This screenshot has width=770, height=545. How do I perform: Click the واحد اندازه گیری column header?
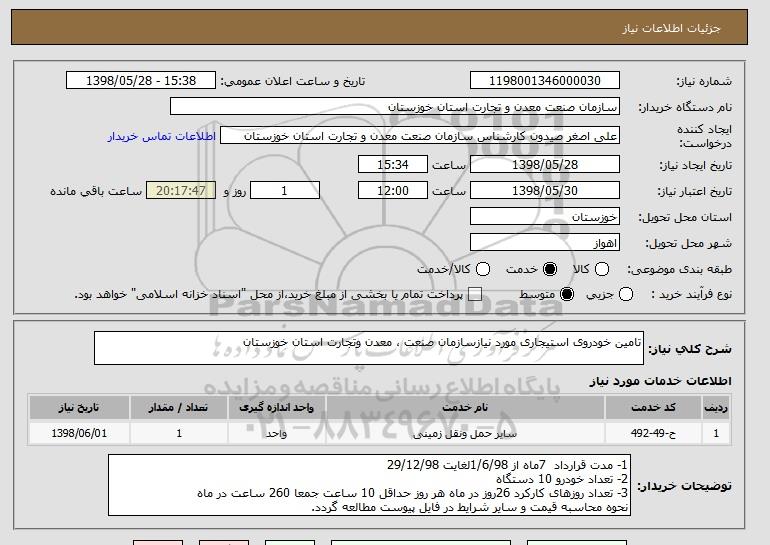[276, 408]
